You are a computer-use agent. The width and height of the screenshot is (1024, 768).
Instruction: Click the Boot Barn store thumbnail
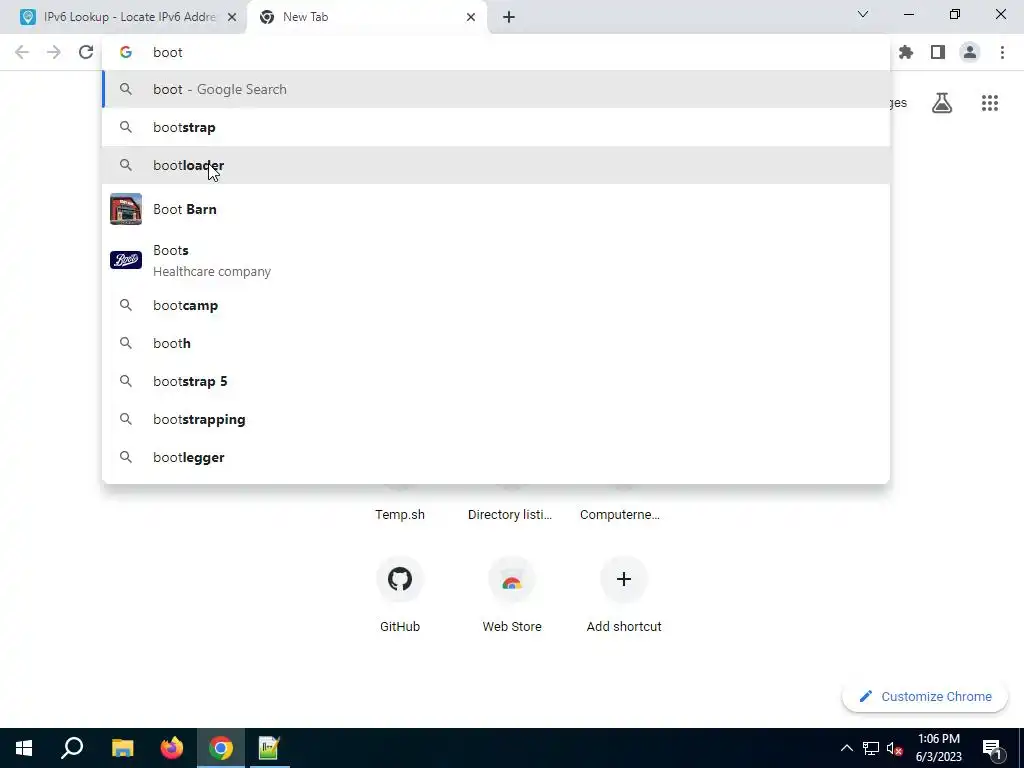pos(126,209)
